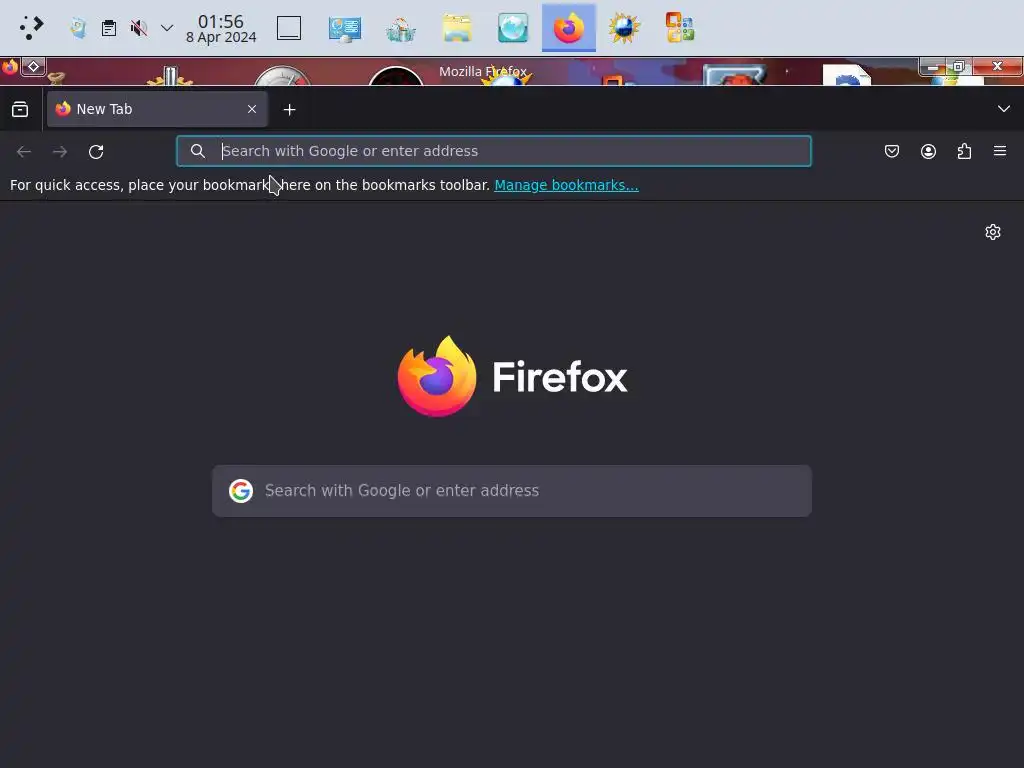Viewport: 1024px width, 768px height.
Task: Expand the list all tabs dropdown
Action: point(1004,108)
